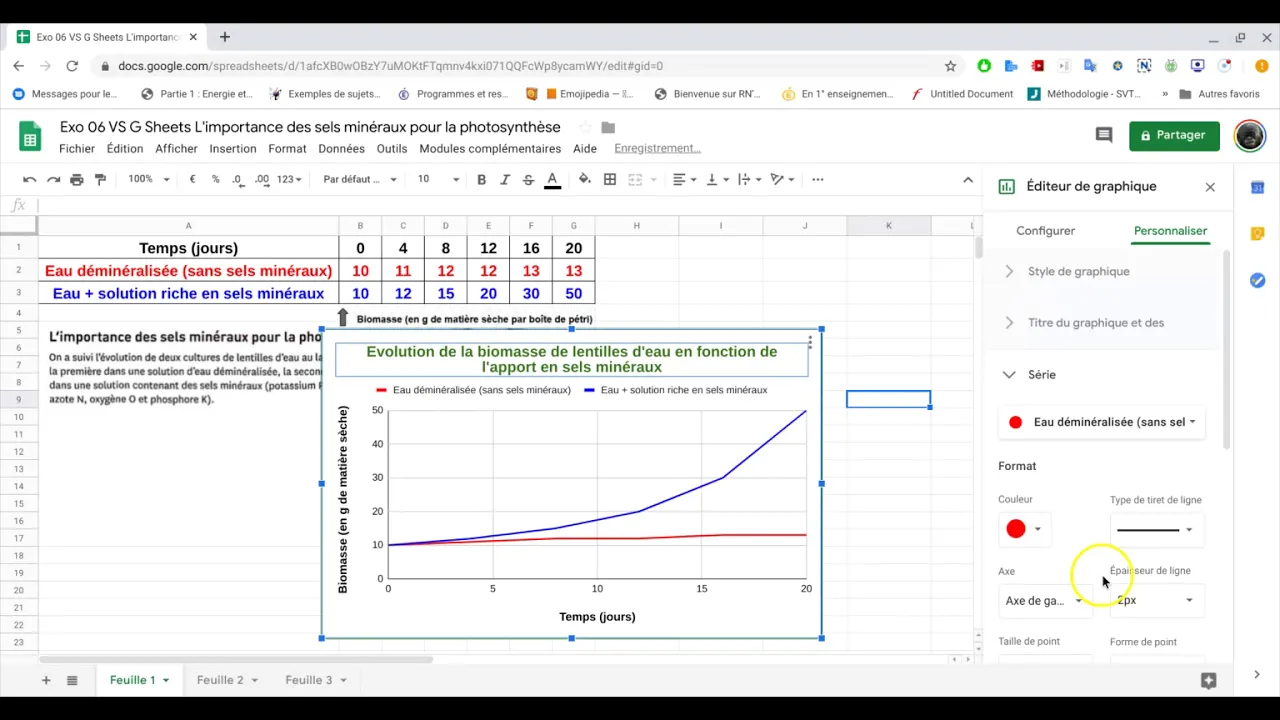
Task: Open the chart's three-dot options menu
Action: click(x=810, y=342)
